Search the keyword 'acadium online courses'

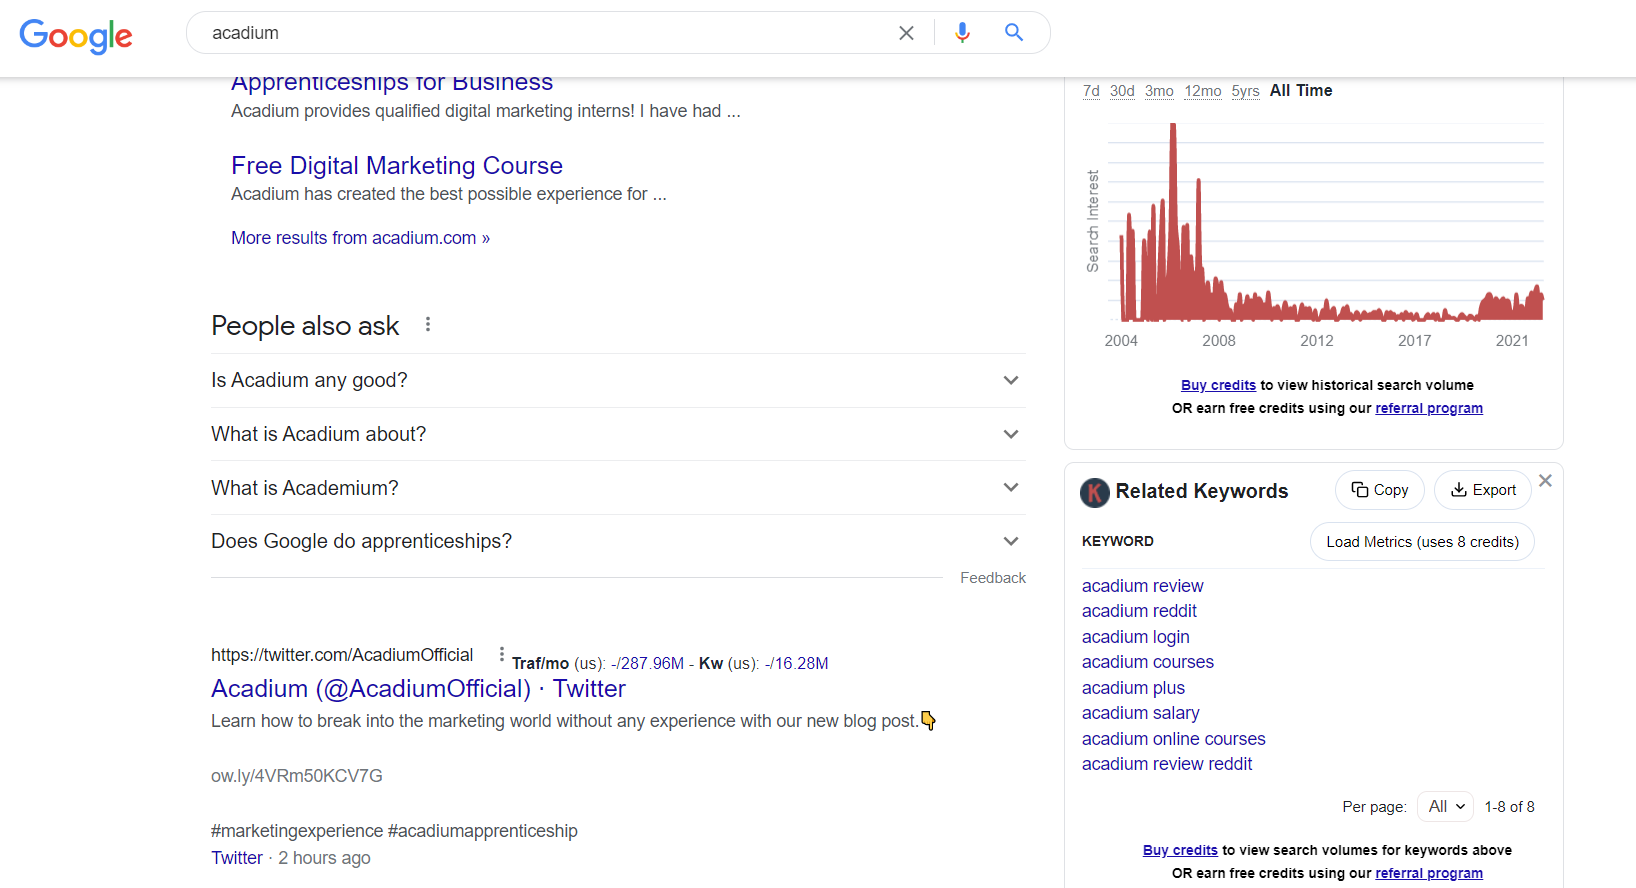1174,739
